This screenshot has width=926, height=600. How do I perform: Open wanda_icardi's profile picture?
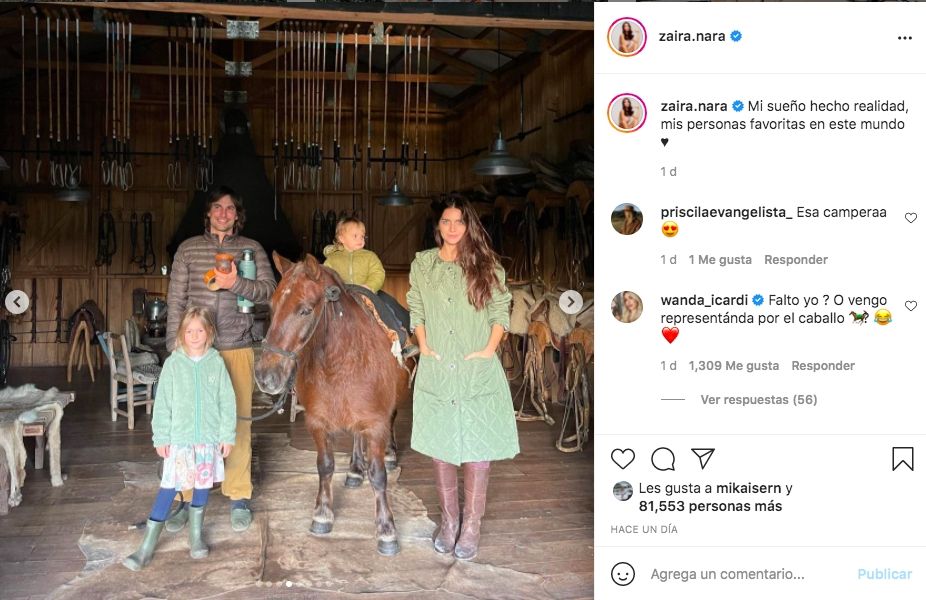(x=627, y=307)
